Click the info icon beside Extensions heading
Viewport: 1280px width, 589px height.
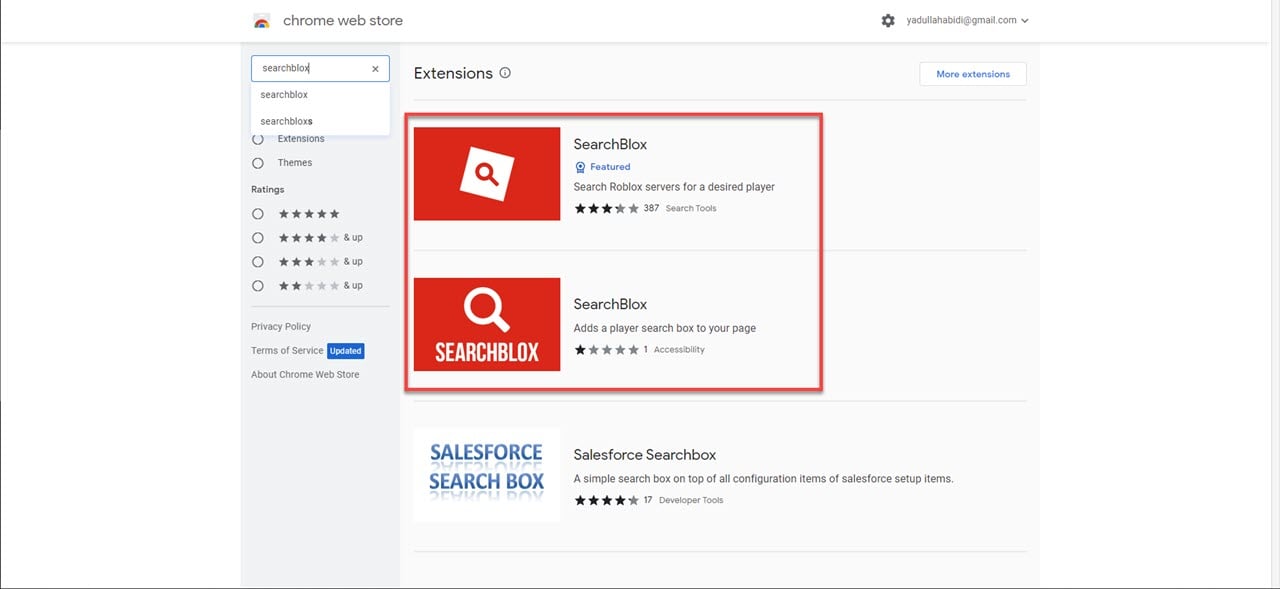coord(505,73)
